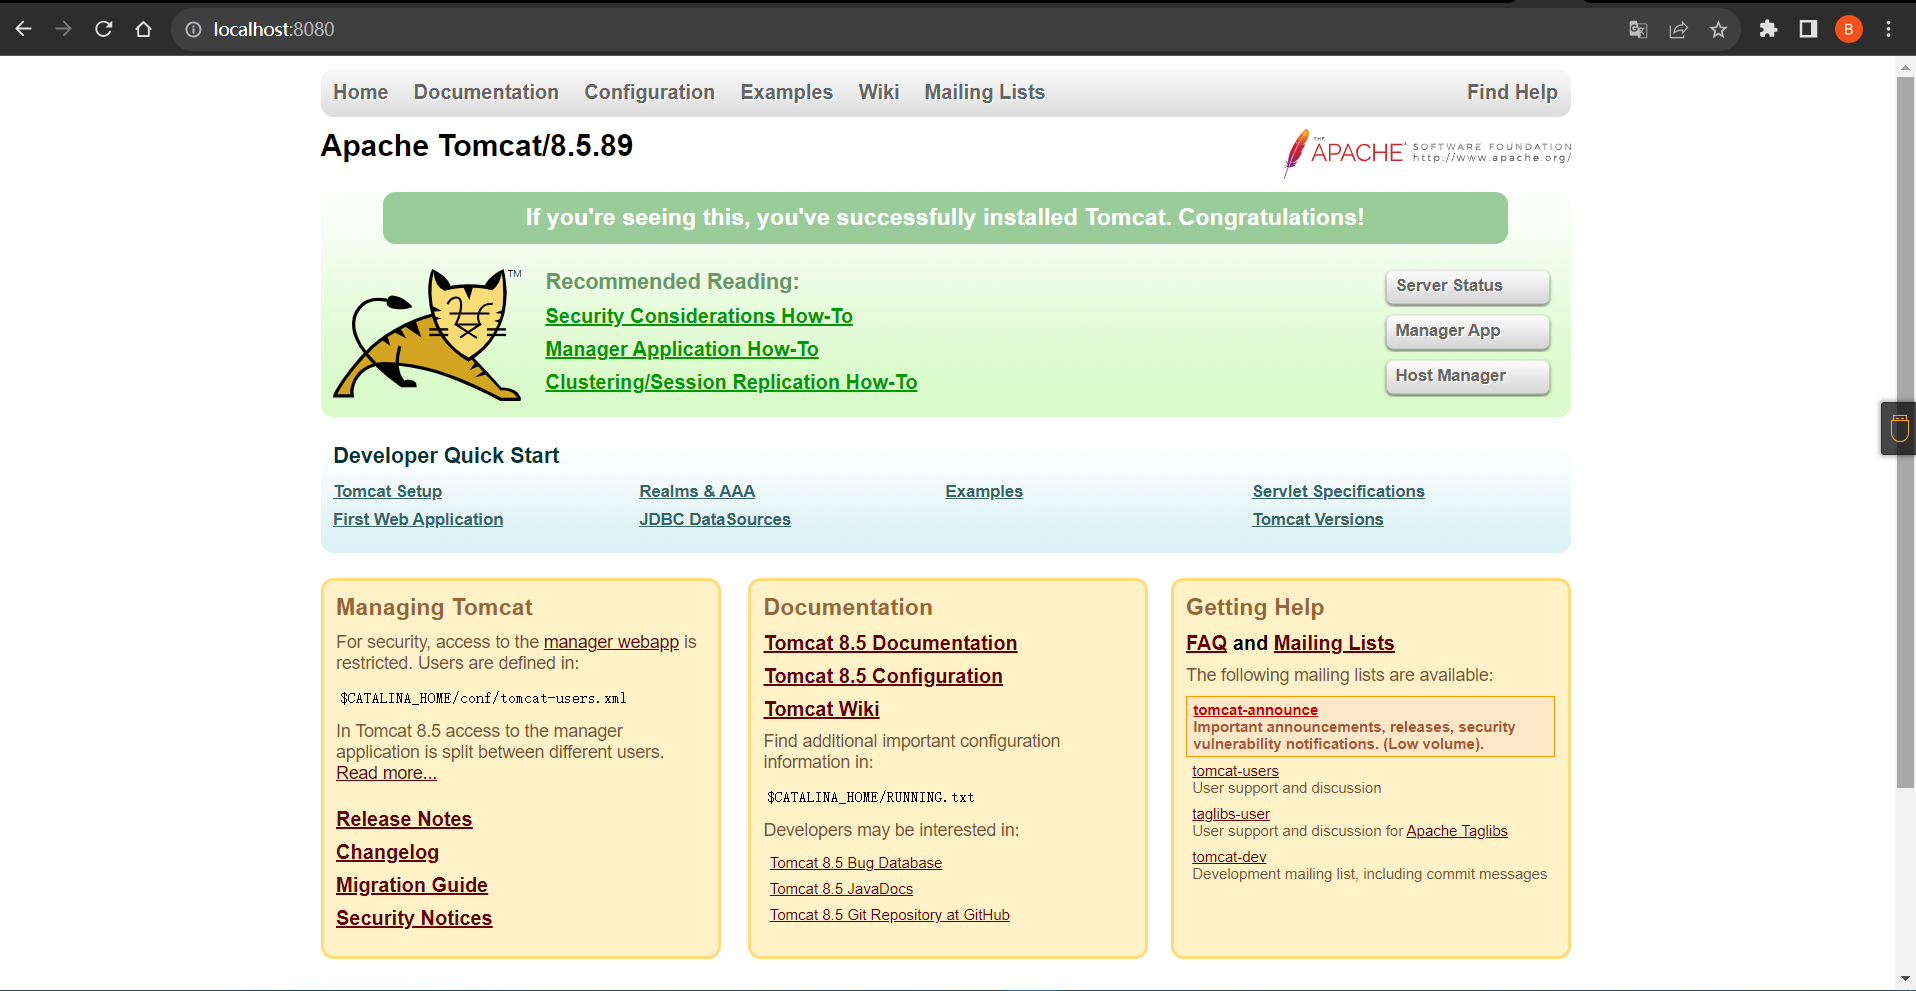Open Wiki in the top nav

pos(878,92)
